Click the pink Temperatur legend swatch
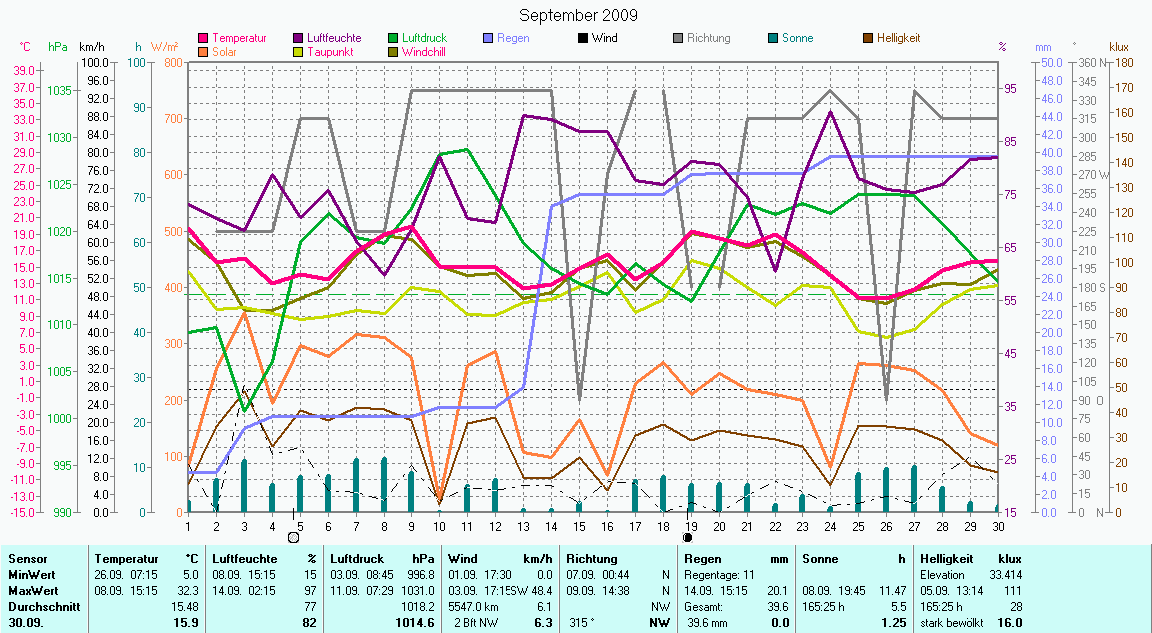 (x=204, y=38)
